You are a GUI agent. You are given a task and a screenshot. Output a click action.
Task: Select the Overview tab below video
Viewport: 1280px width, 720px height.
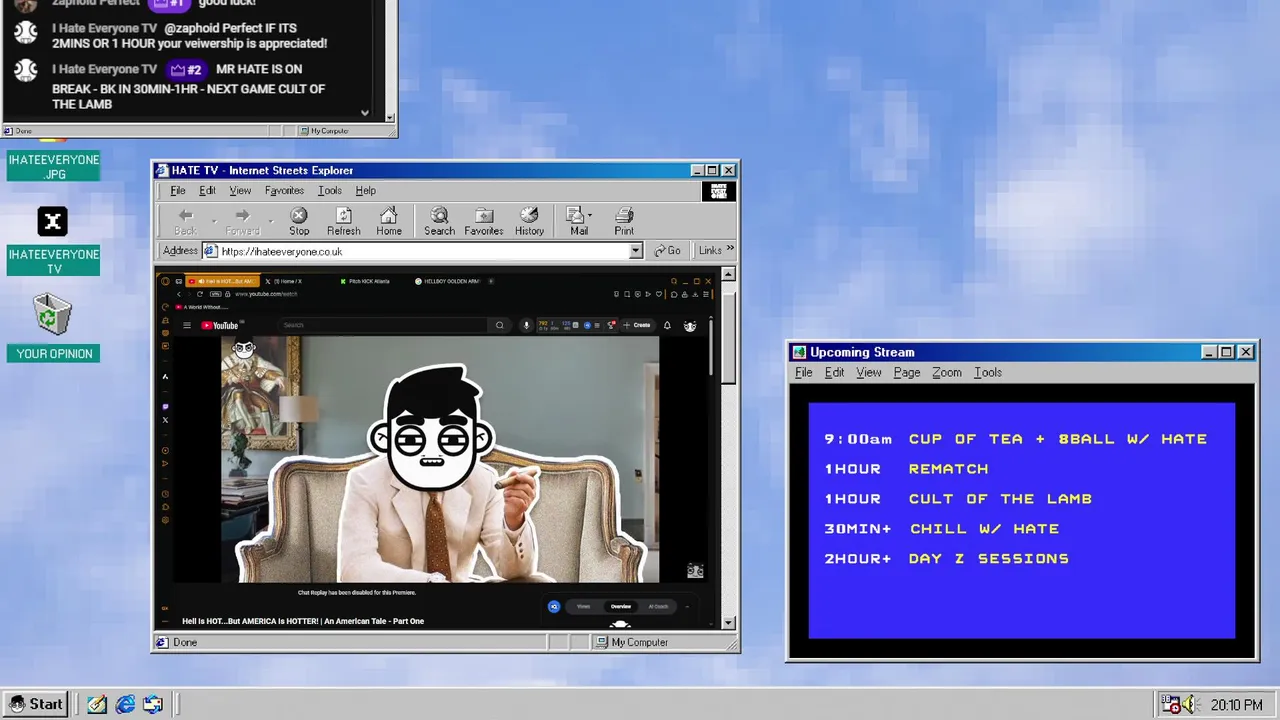click(x=621, y=606)
